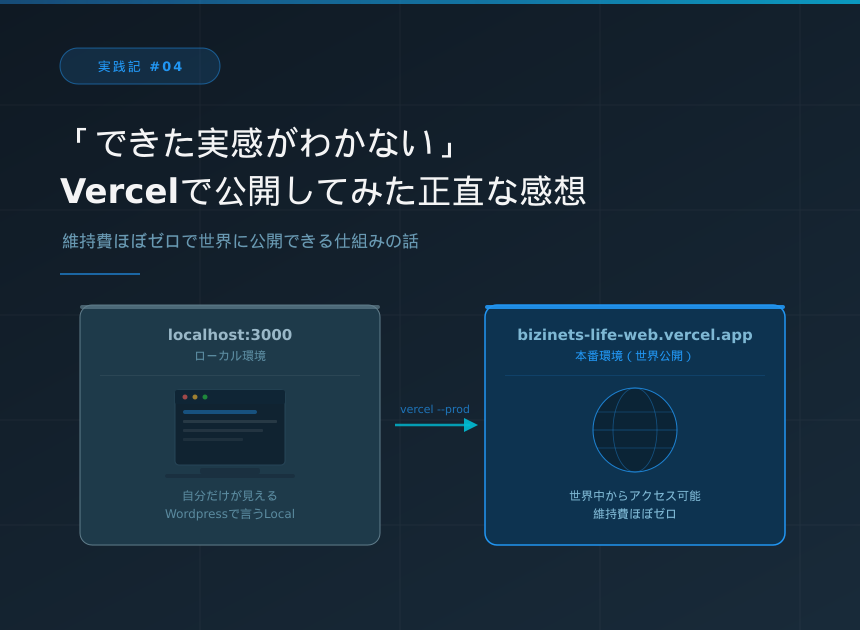
Task: Click the Vercelで公開してみた正直な感想 title line
Action: click(x=322, y=191)
